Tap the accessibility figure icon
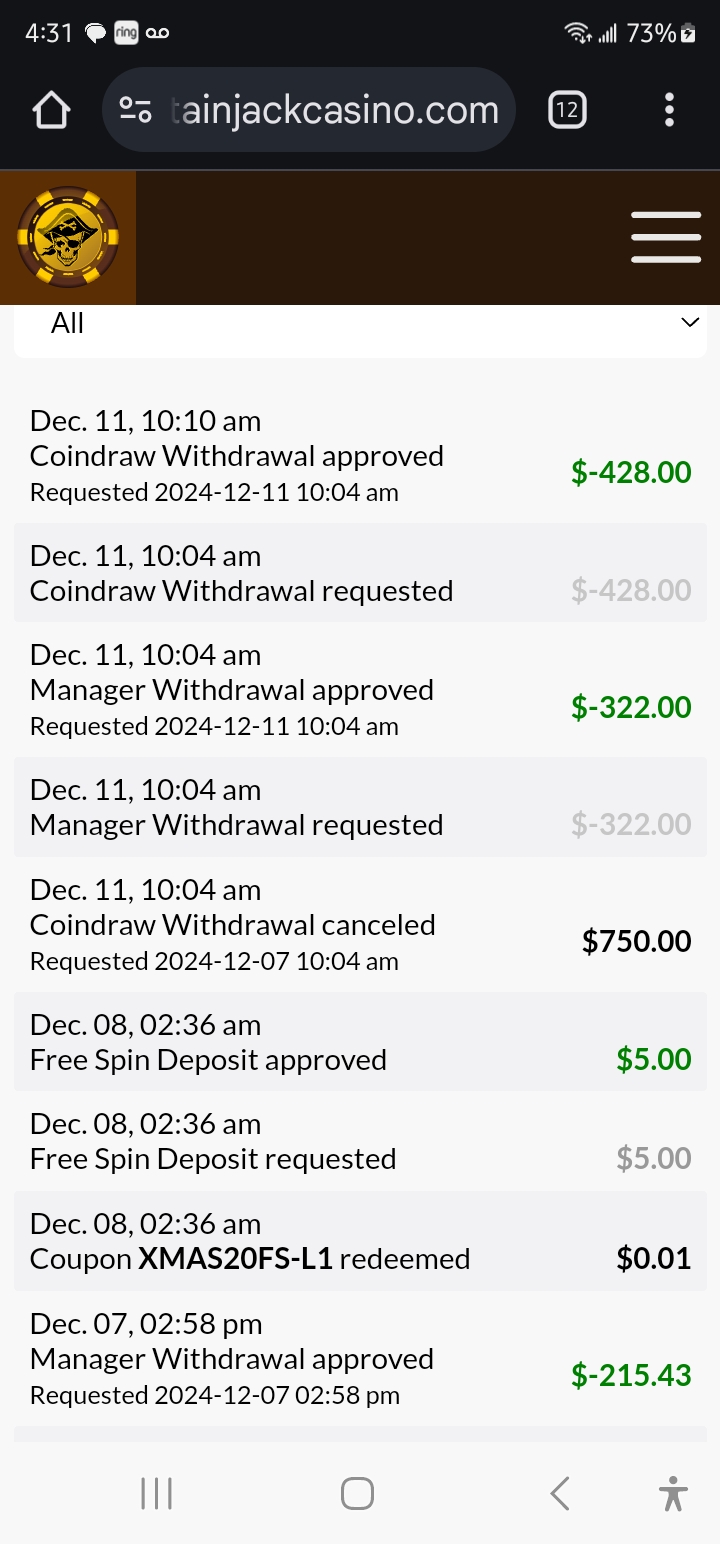720x1544 pixels. pos(674,1494)
